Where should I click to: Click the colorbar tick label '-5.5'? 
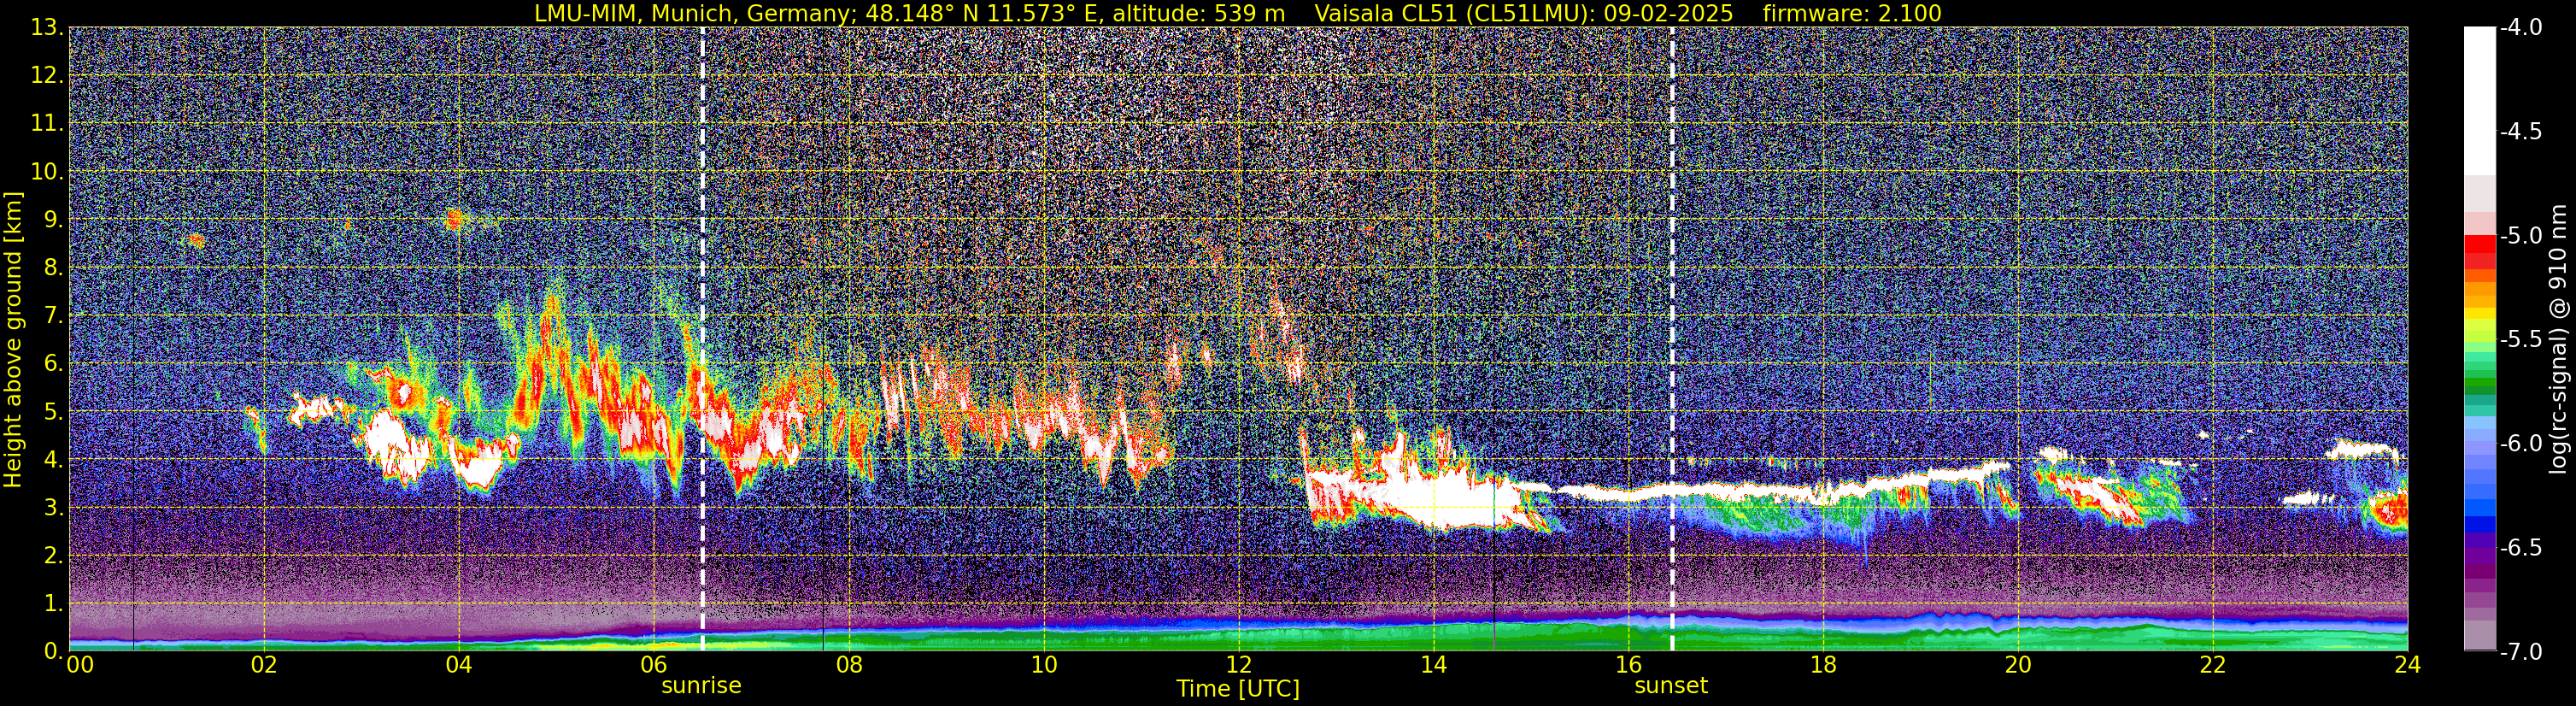pyautogui.click(x=2521, y=339)
